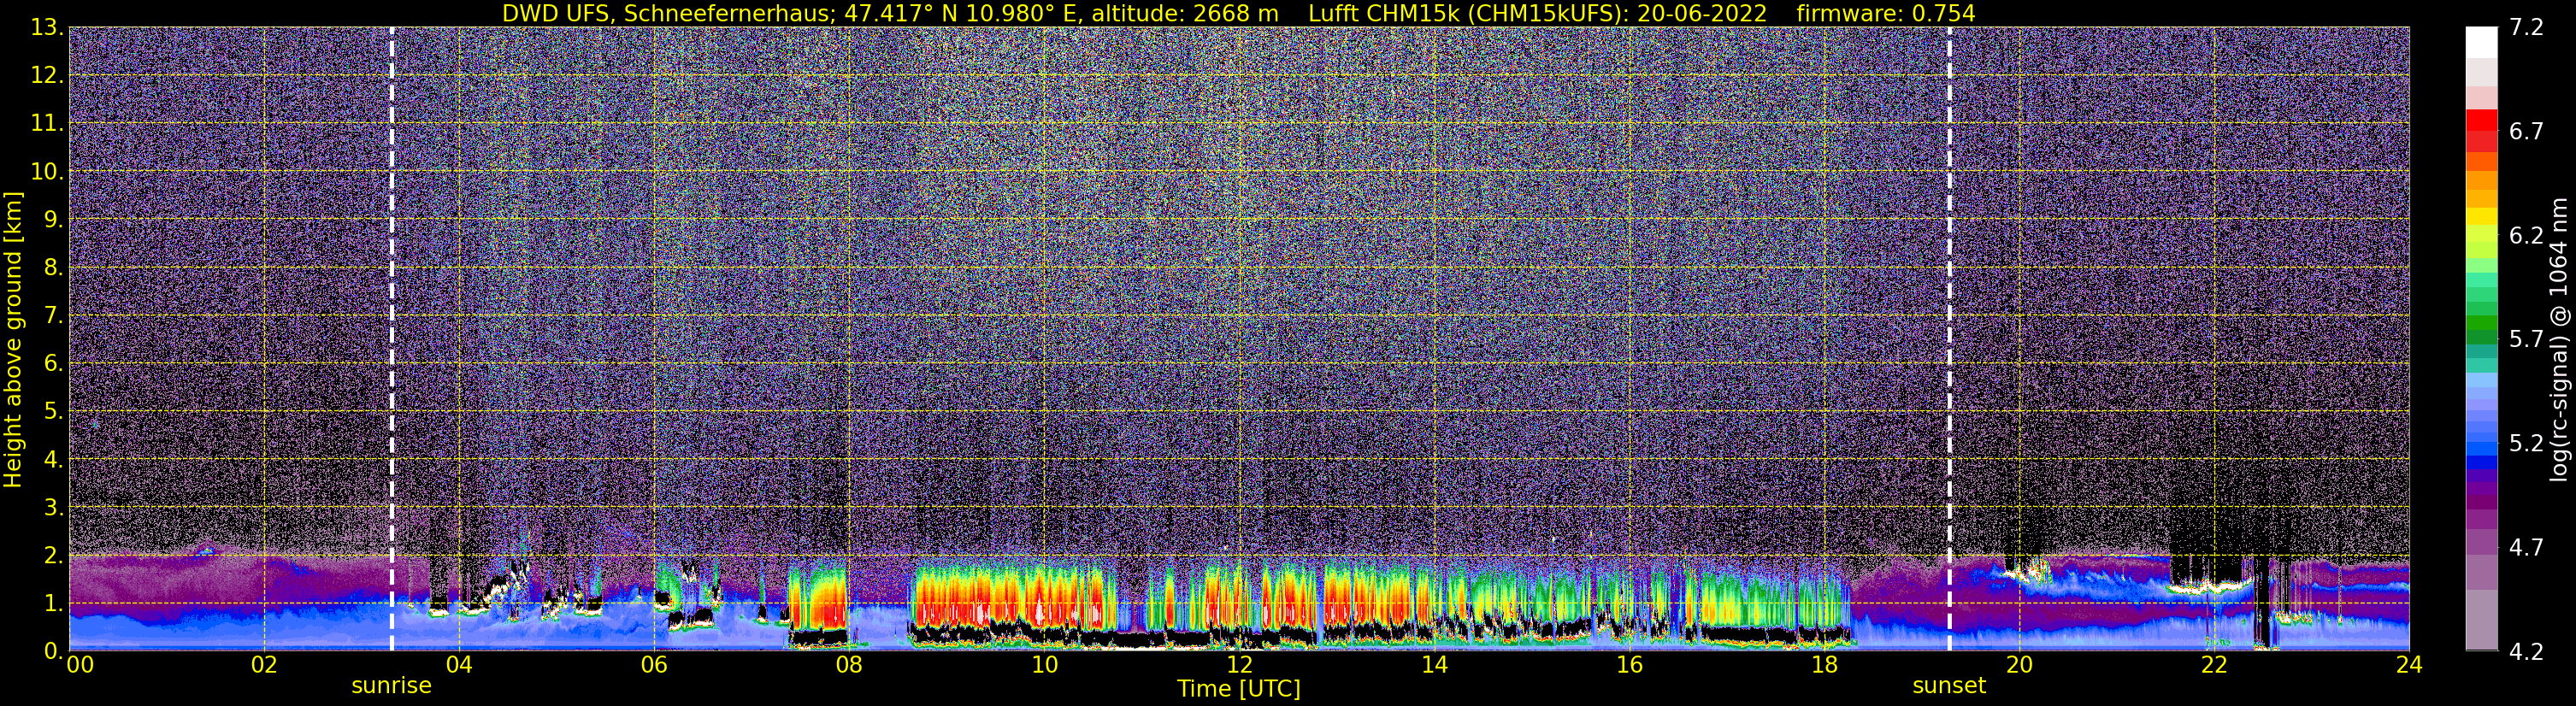Click the 'Time [UTC]' axis label
The height and width of the screenshot is (706, 2576).
point(1239,688)
